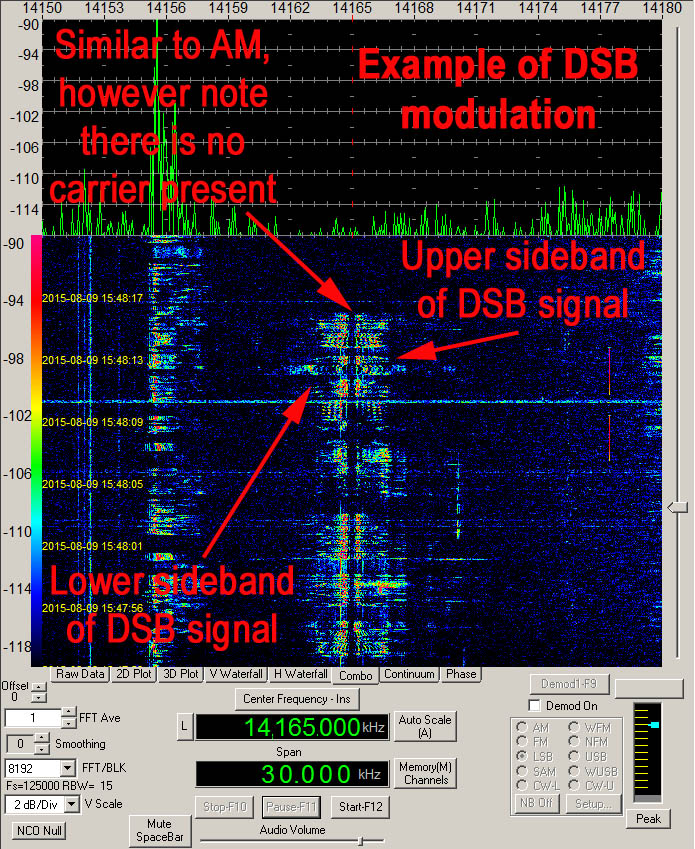Click the Pause-F11 button
This screenshot has height=849, width=695.
coord(291,807)
